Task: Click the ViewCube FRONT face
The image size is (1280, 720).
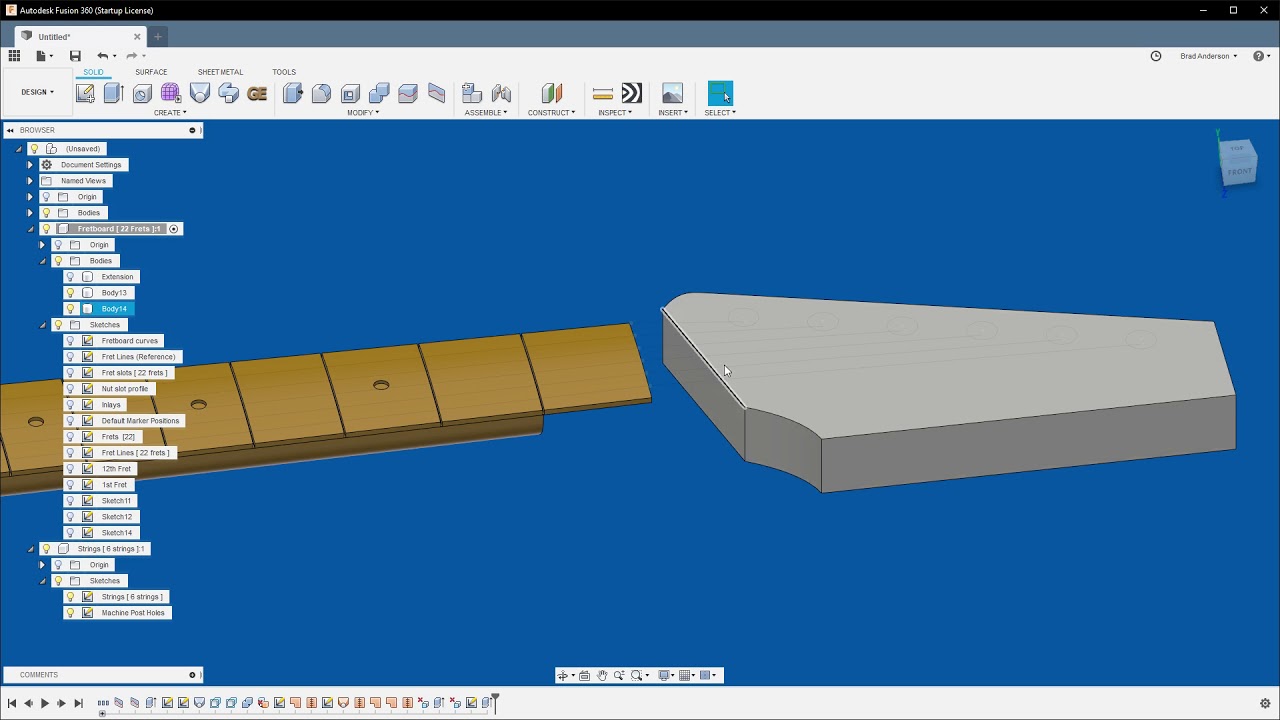Action: [x=1239, y=172]
